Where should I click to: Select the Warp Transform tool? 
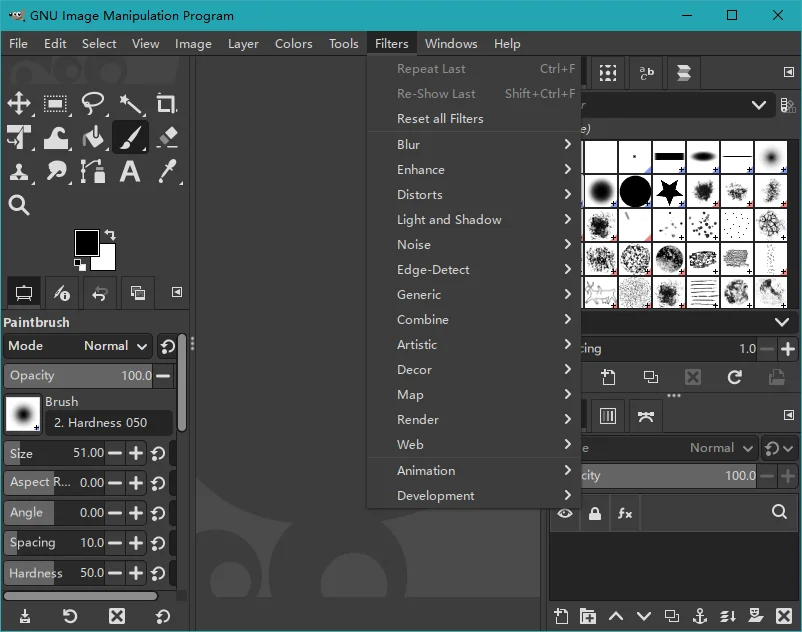[x=55, y=138]
